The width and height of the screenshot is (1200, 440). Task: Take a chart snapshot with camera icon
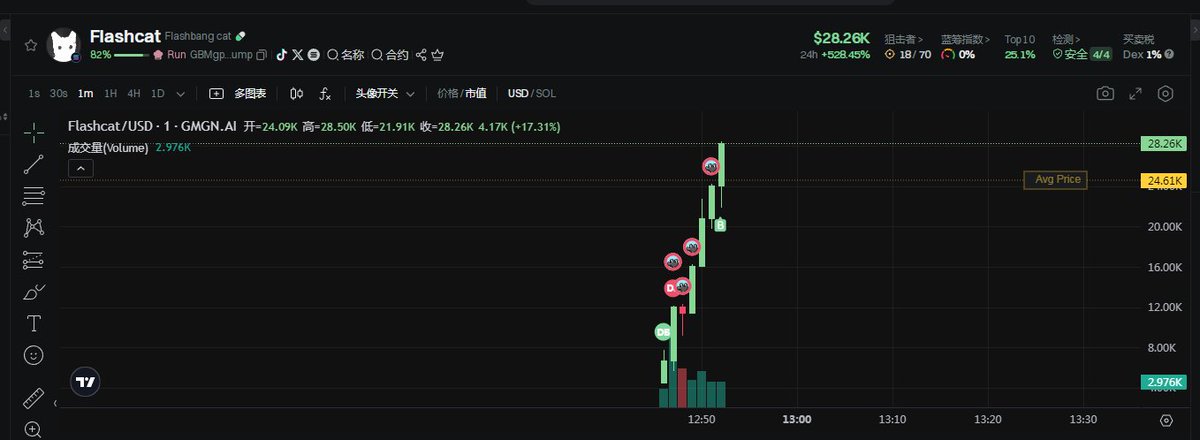coord(1105,93)
